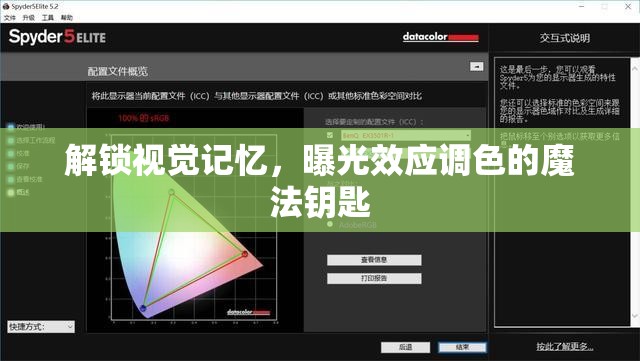This screenshot has width=640, height=361.
Task: Click the Spyder5Elite title bar app icon
Action: pyautogui.click(x=6, y=7)
